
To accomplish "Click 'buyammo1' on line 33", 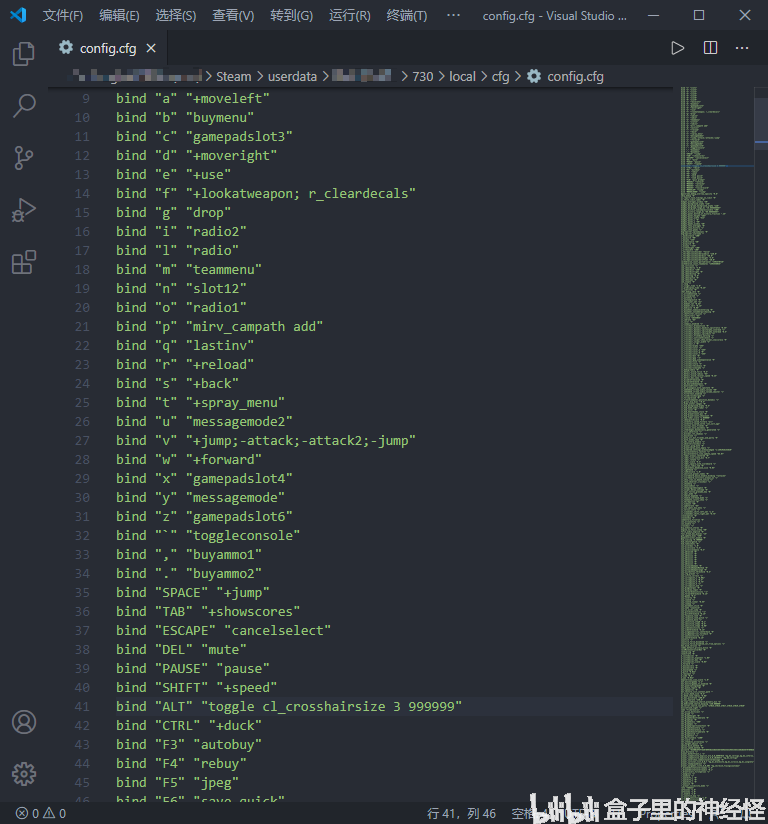I will pos(223,554).
